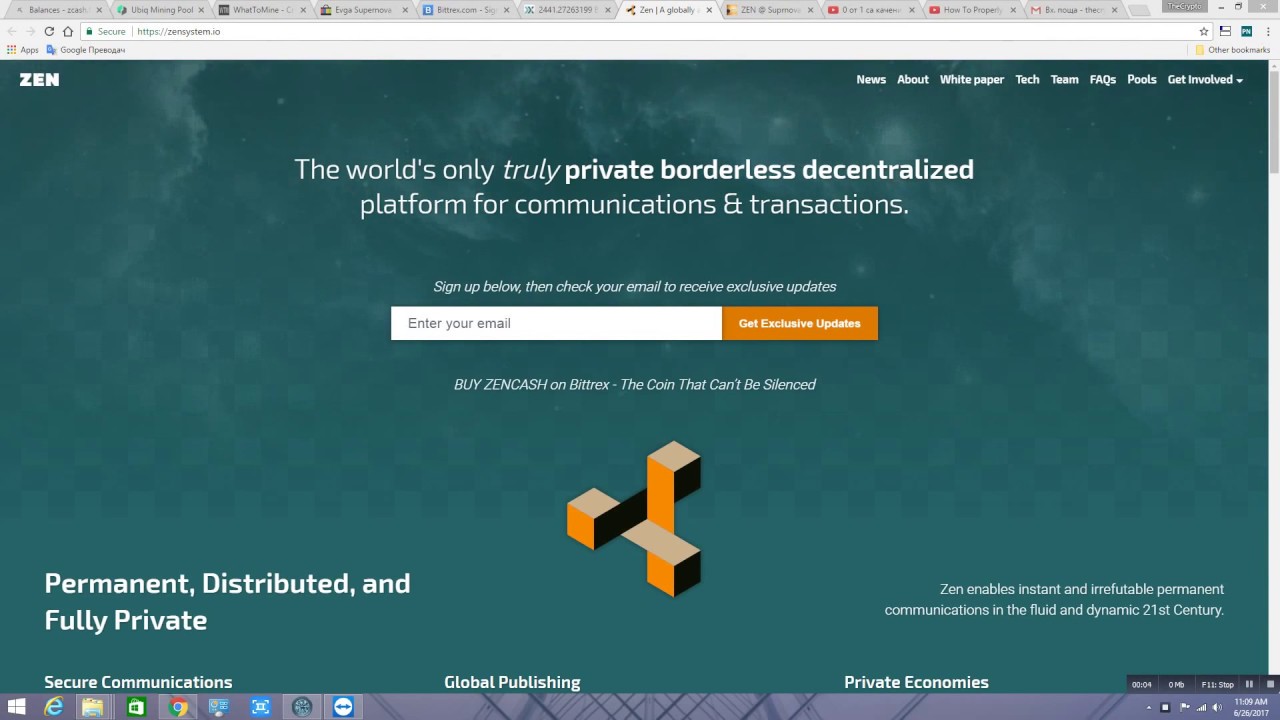Image resolution: width=1280 pixels, height=720 pixels.
Task: Open the Windows Store taskbar icon
Action: coord(136,707)
